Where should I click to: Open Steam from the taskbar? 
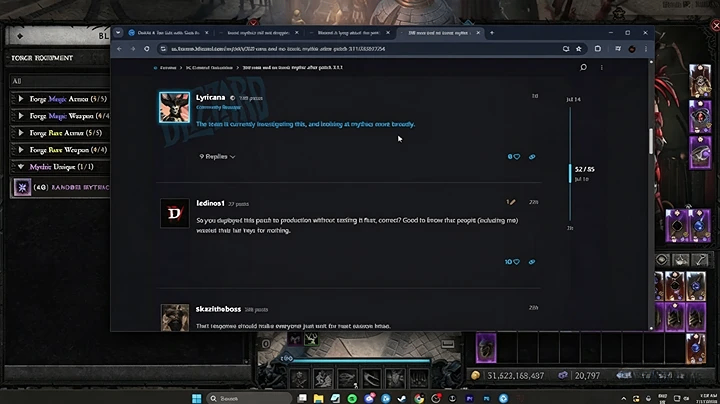(x=402, y=398)
